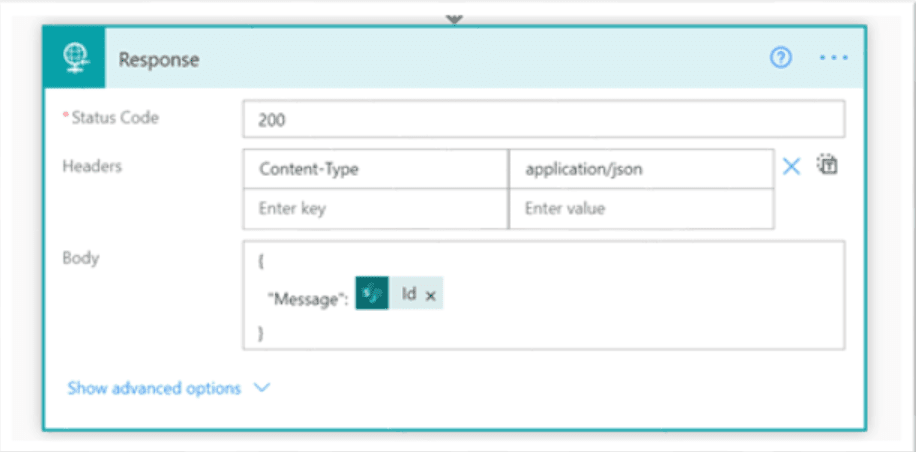Screen dimensions: 916x452
Task: Click the Headers field label
Action: click(92, 166)
